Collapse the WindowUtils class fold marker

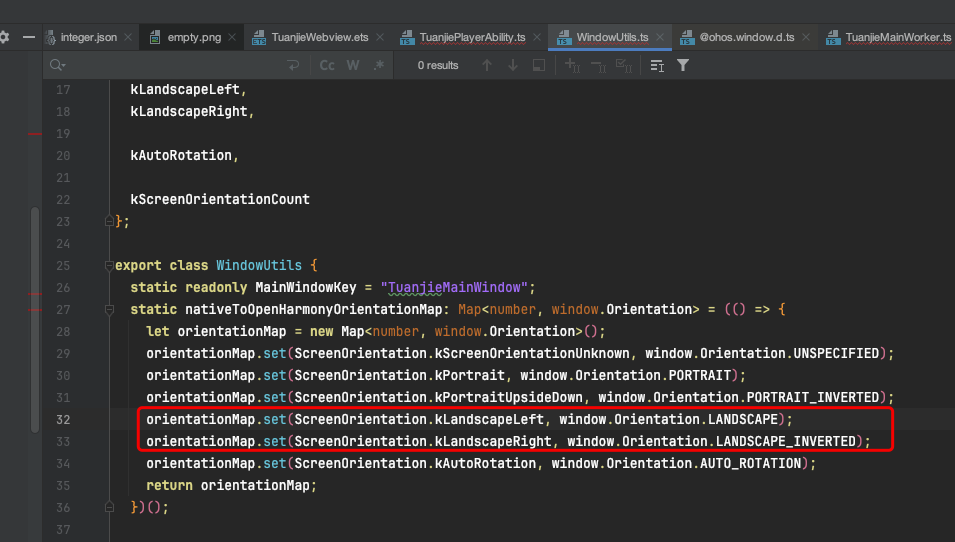click(110, 266)
